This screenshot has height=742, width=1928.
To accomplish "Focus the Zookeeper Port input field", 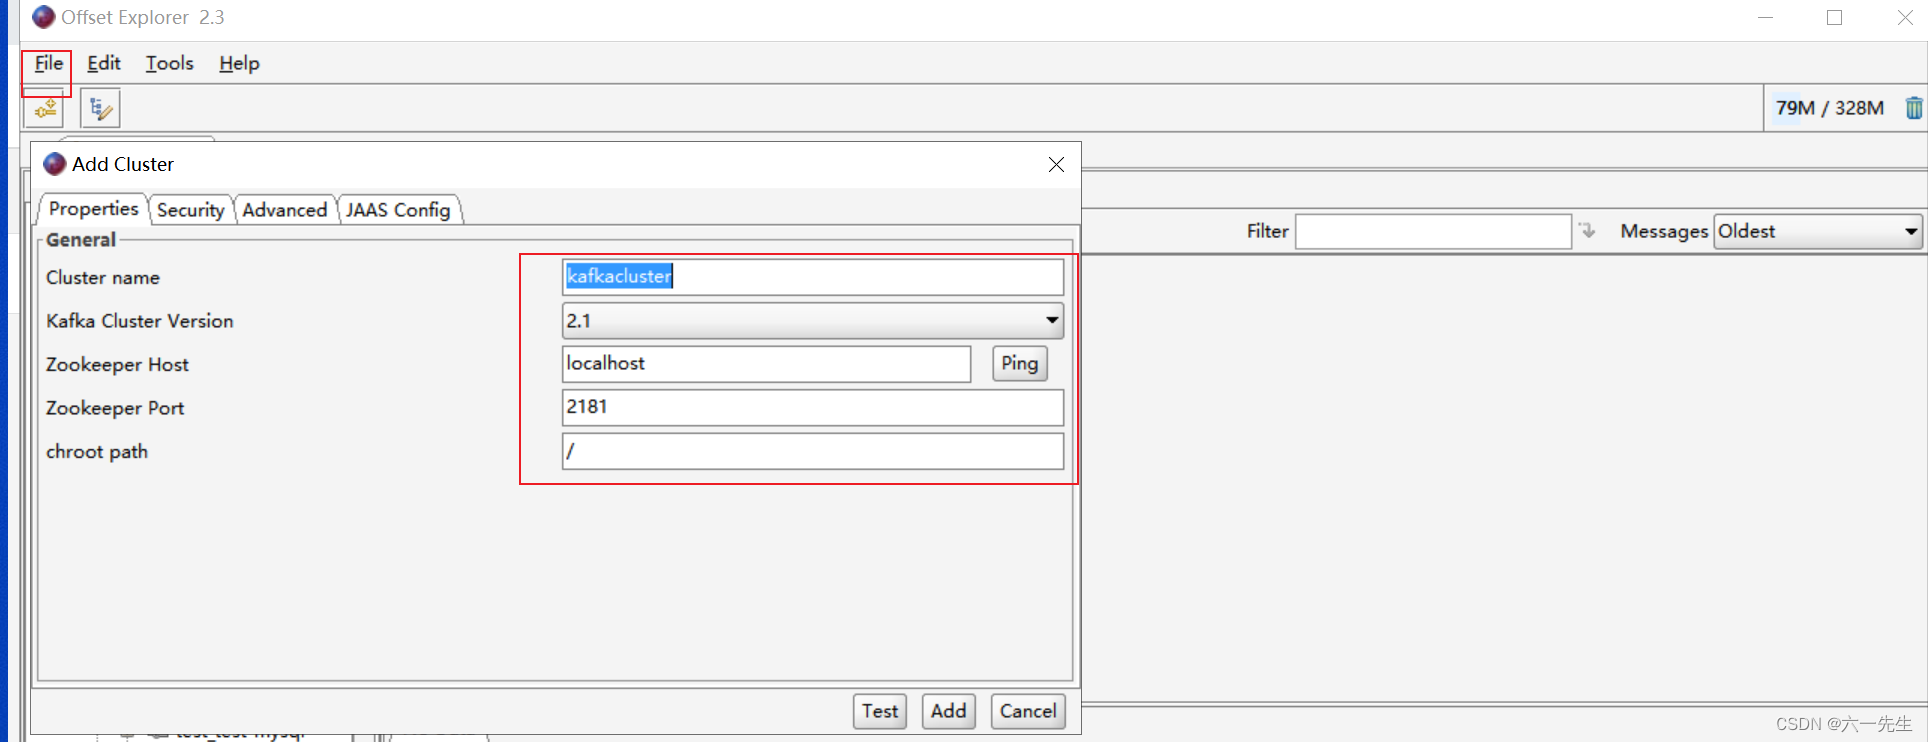I will tap(813, 407).
